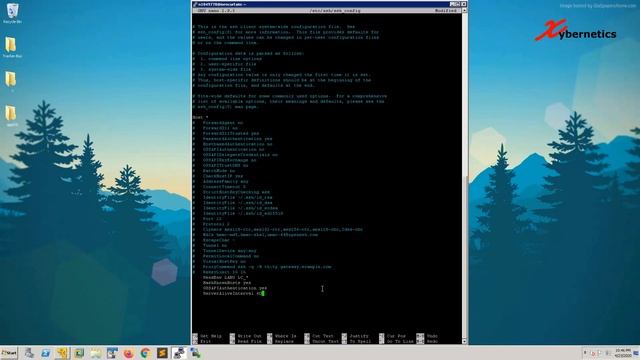Click the Write Out shortcut label

tap(249, 336)
